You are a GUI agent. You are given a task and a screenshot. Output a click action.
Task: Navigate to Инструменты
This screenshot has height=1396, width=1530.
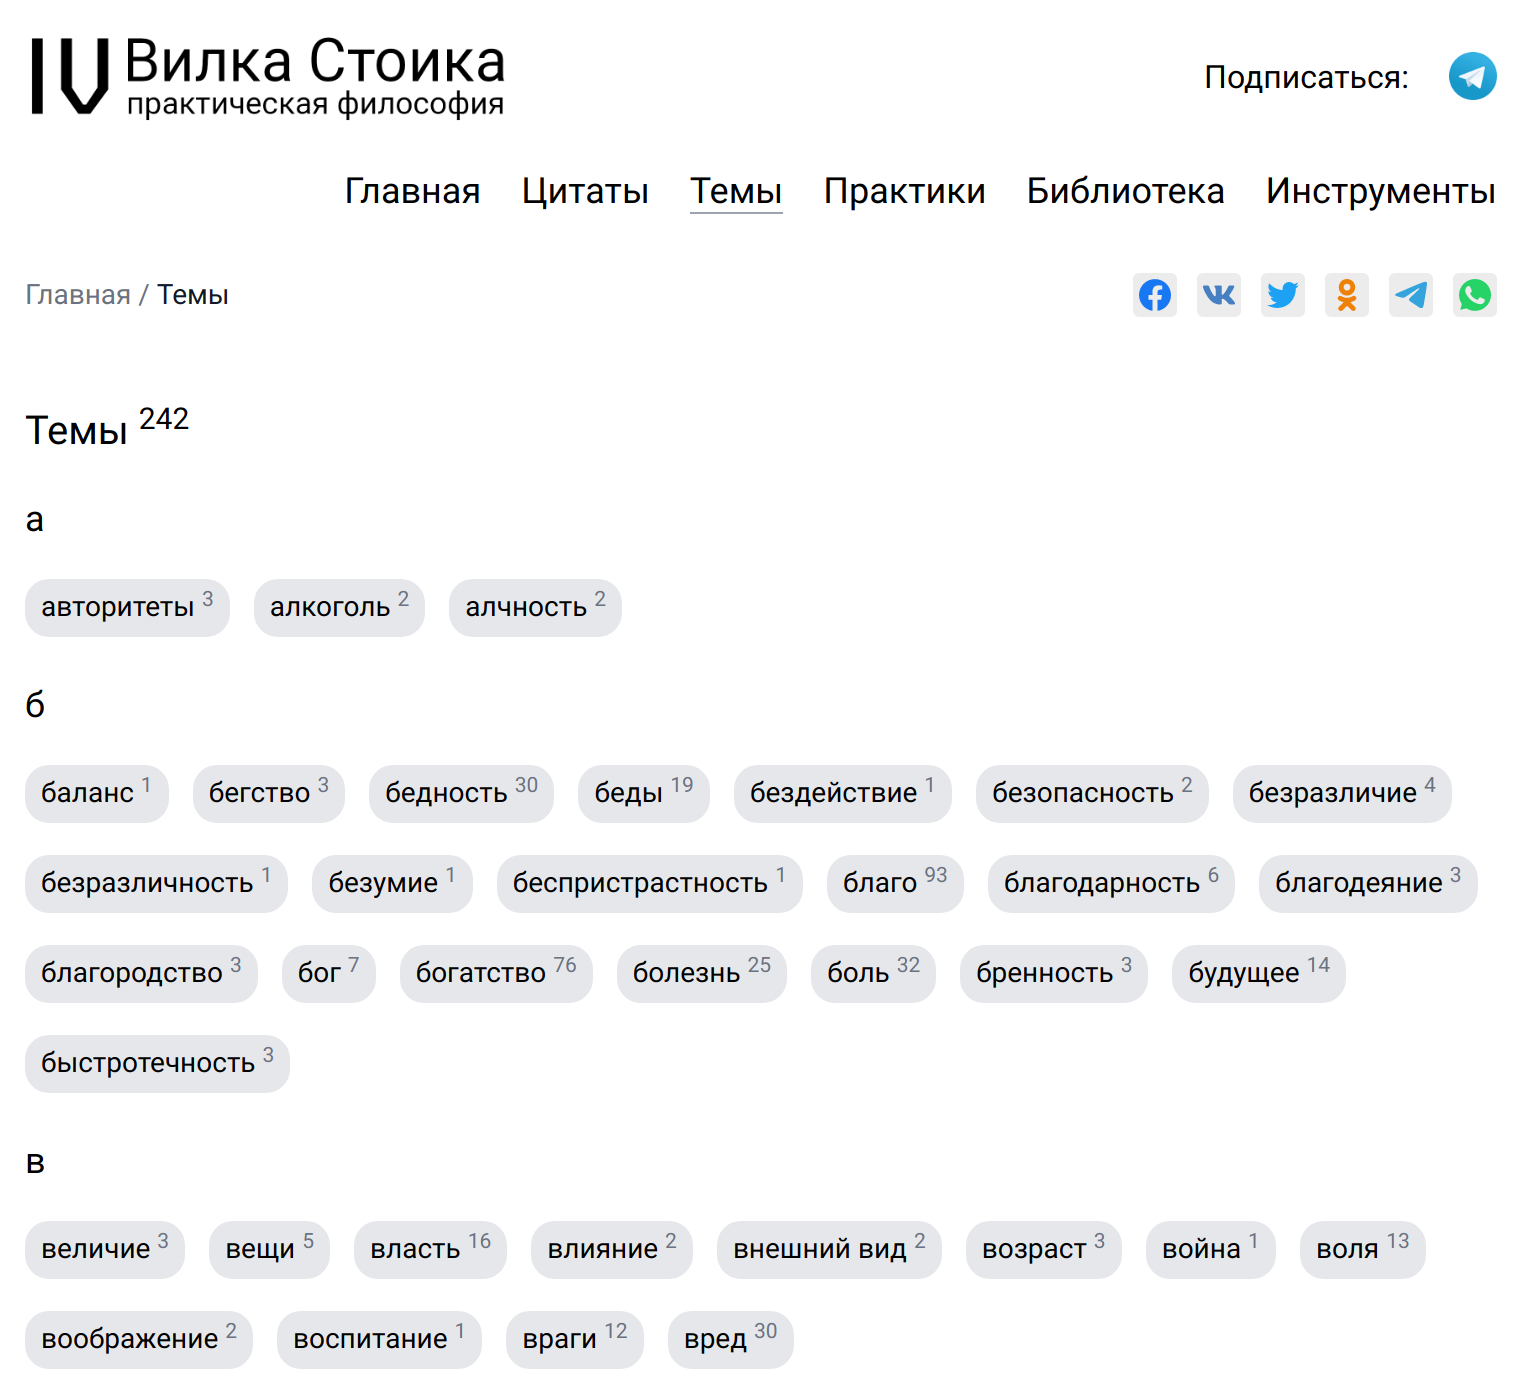(1380, 191)
